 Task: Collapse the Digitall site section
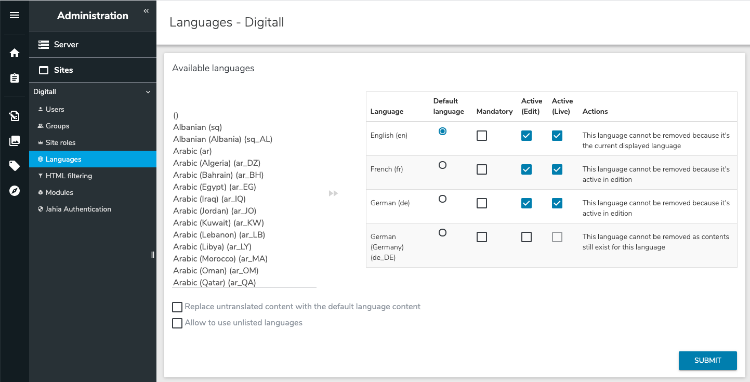(148, 92)
